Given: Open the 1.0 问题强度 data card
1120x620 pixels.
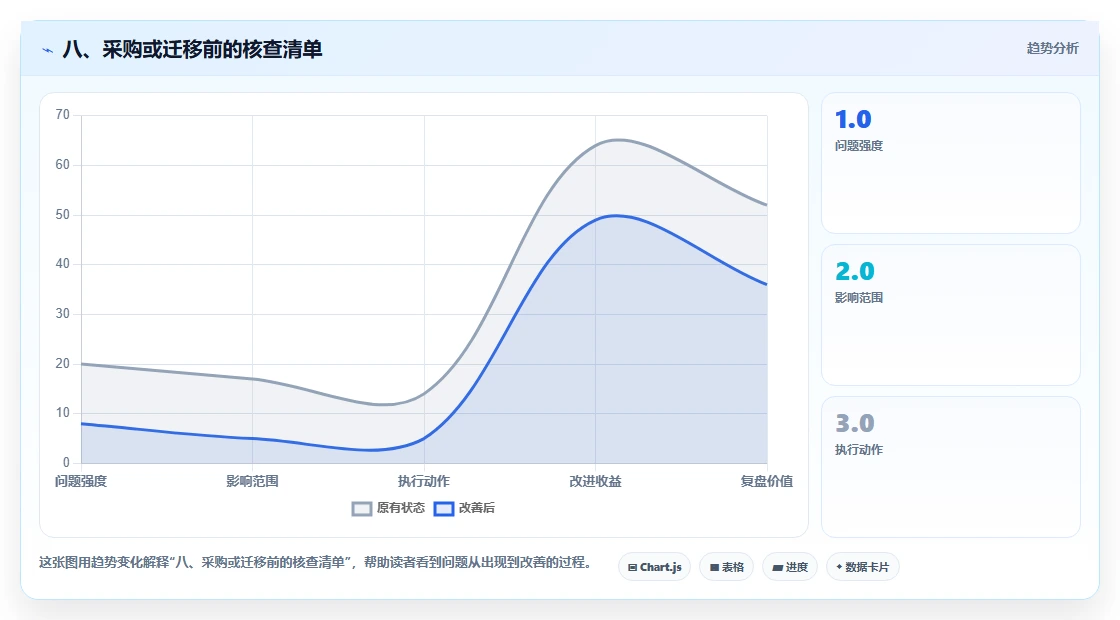Looking at the screenshot, I should pyautogui.click(x=951, y=163).
